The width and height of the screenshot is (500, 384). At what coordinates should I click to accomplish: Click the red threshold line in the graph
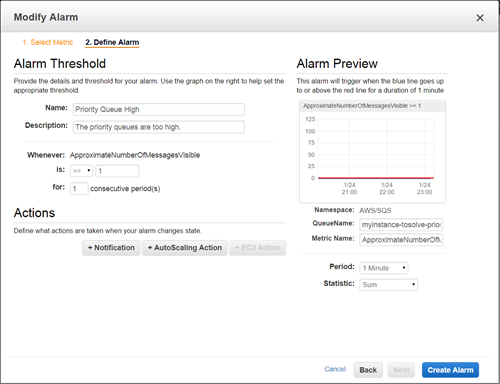pyautogui.click(x=376, y=178)
